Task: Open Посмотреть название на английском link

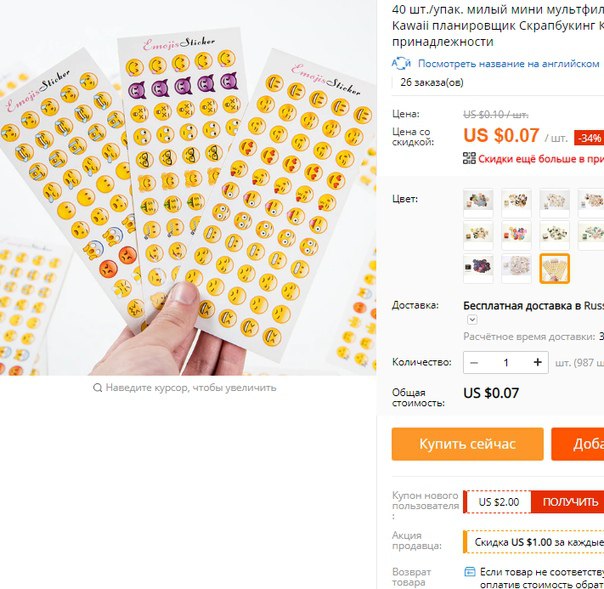Action: click(x=508, y=64)
